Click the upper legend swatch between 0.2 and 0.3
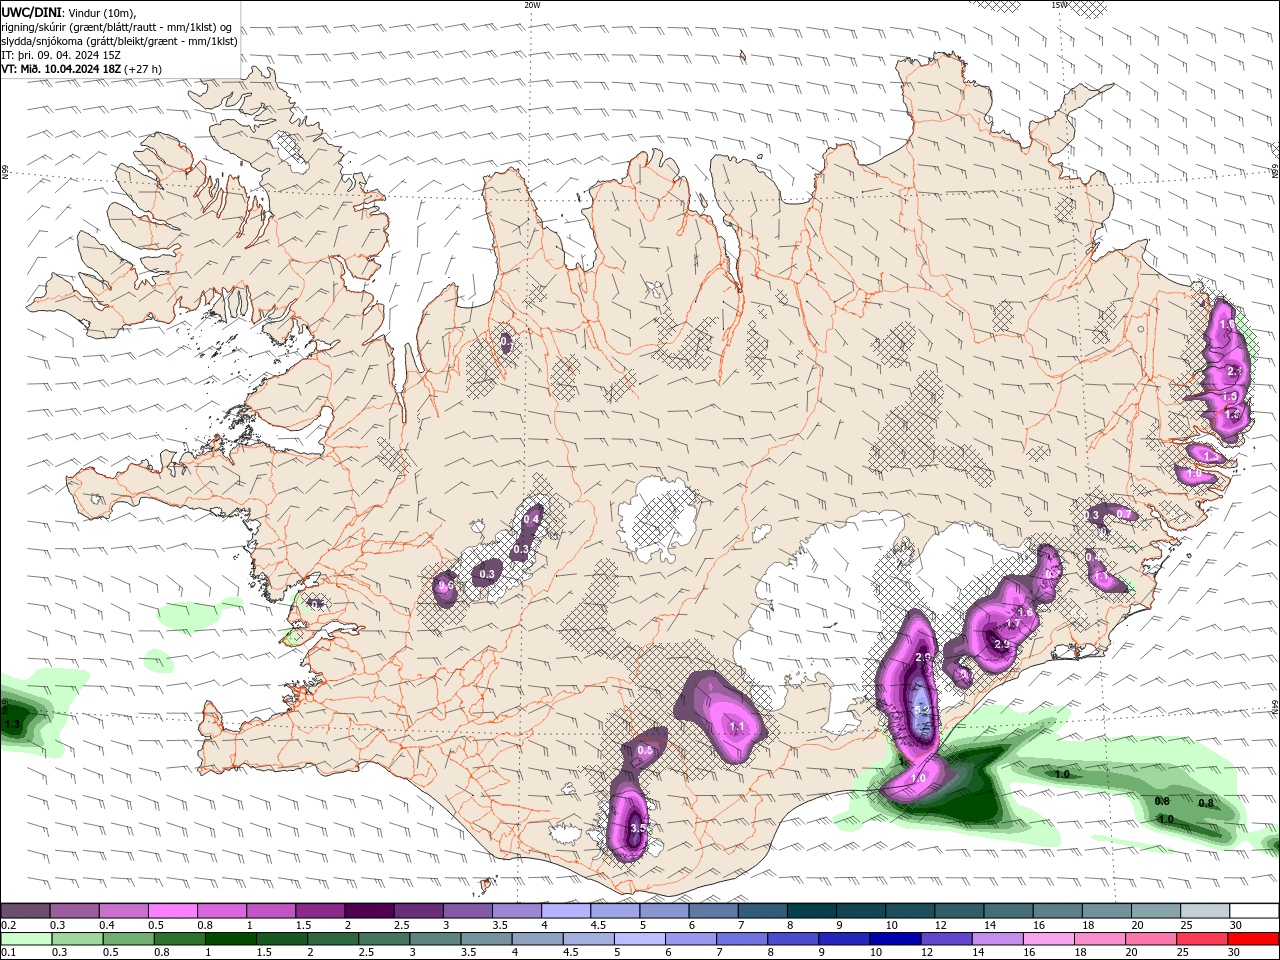Screen dimensions: 1280x960 point(25,911)
